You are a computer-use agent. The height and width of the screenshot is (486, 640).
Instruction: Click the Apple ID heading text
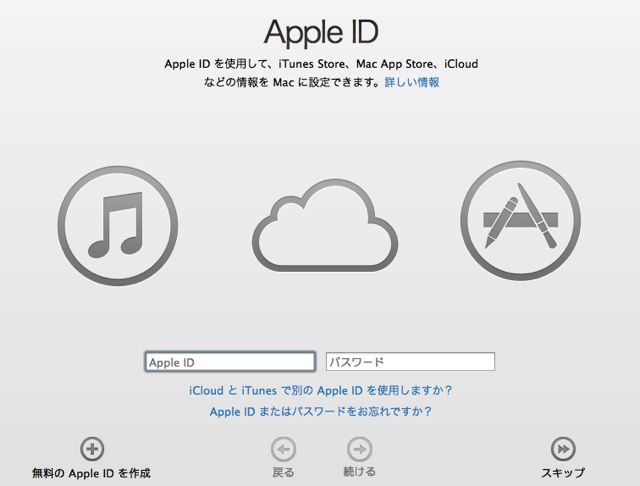coord(321,32)
